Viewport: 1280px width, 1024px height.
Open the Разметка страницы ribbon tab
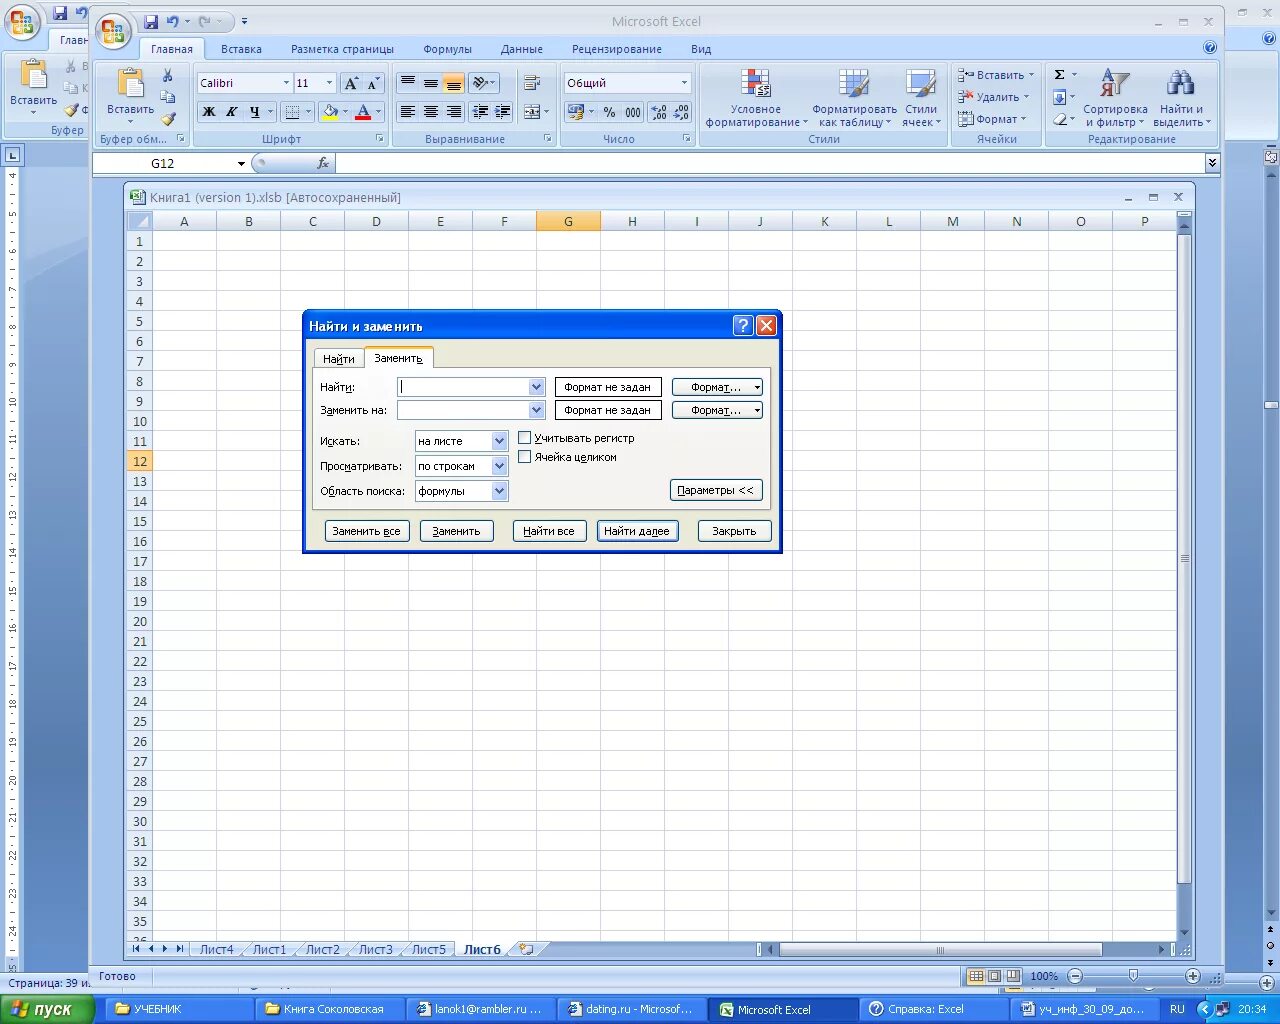(342, 49)
